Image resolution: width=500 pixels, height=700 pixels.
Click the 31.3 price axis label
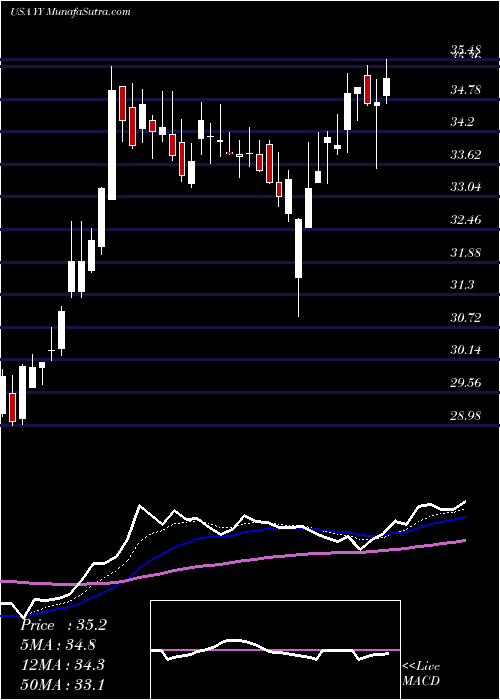click(x=461, y=285)
